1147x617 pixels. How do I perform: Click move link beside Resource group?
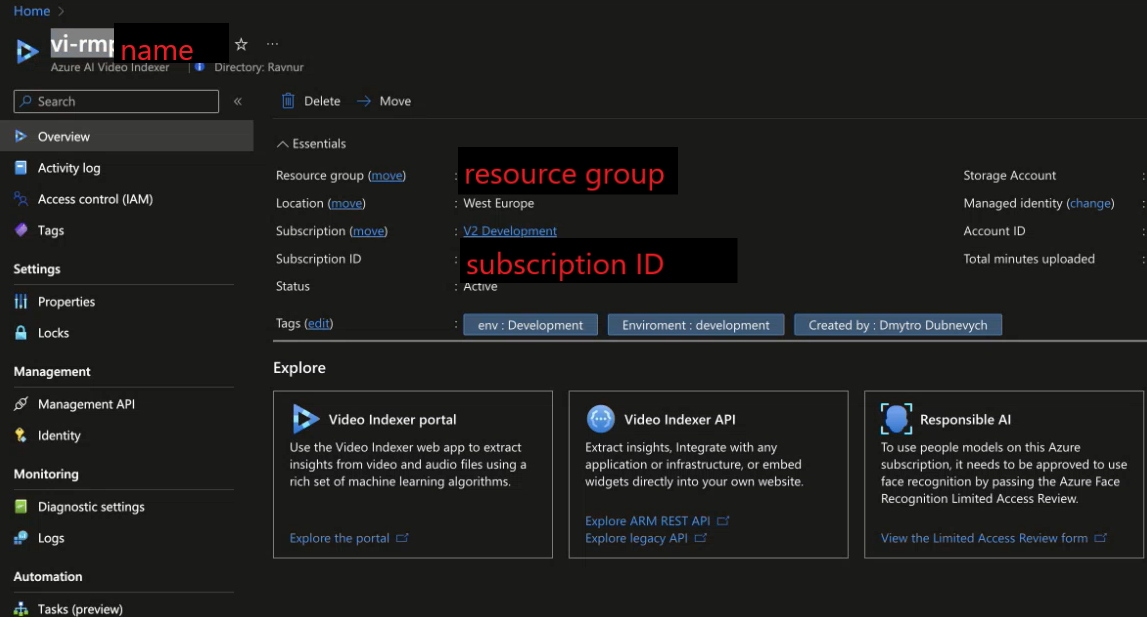click(387, 176)
